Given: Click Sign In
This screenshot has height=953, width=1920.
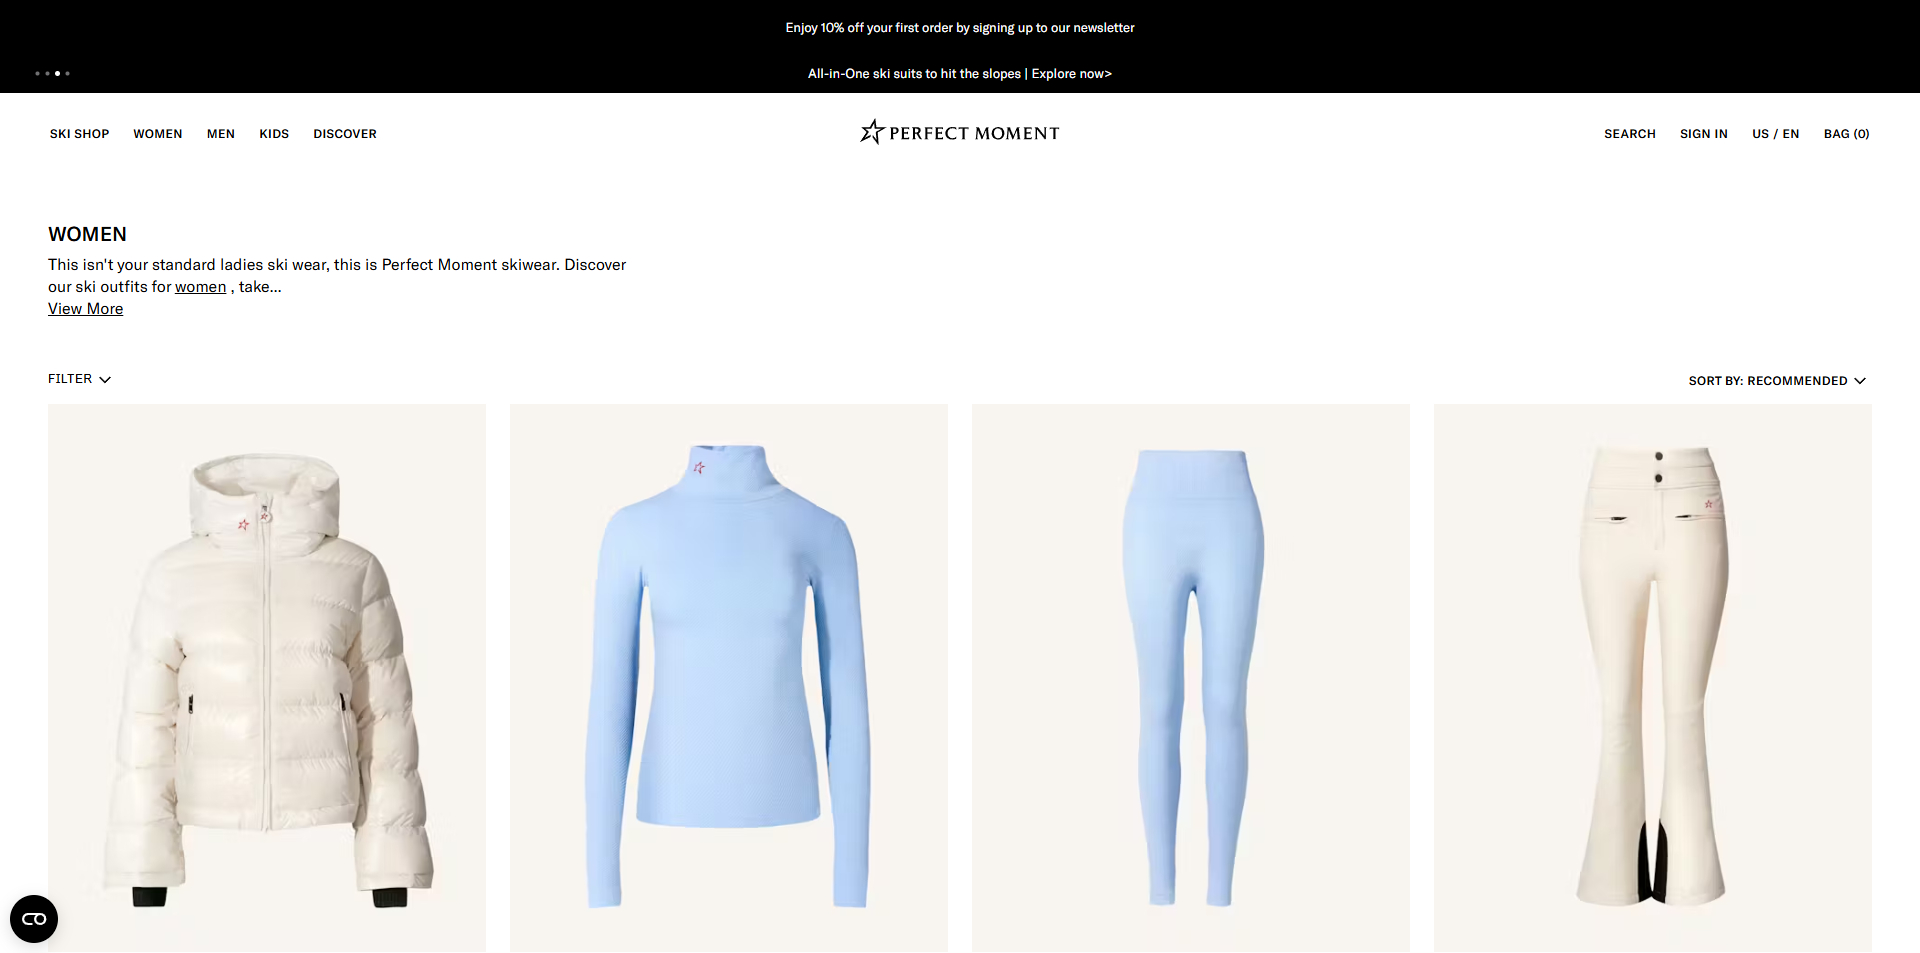Looking at the screenshot, I should [x=1704, y=134].
